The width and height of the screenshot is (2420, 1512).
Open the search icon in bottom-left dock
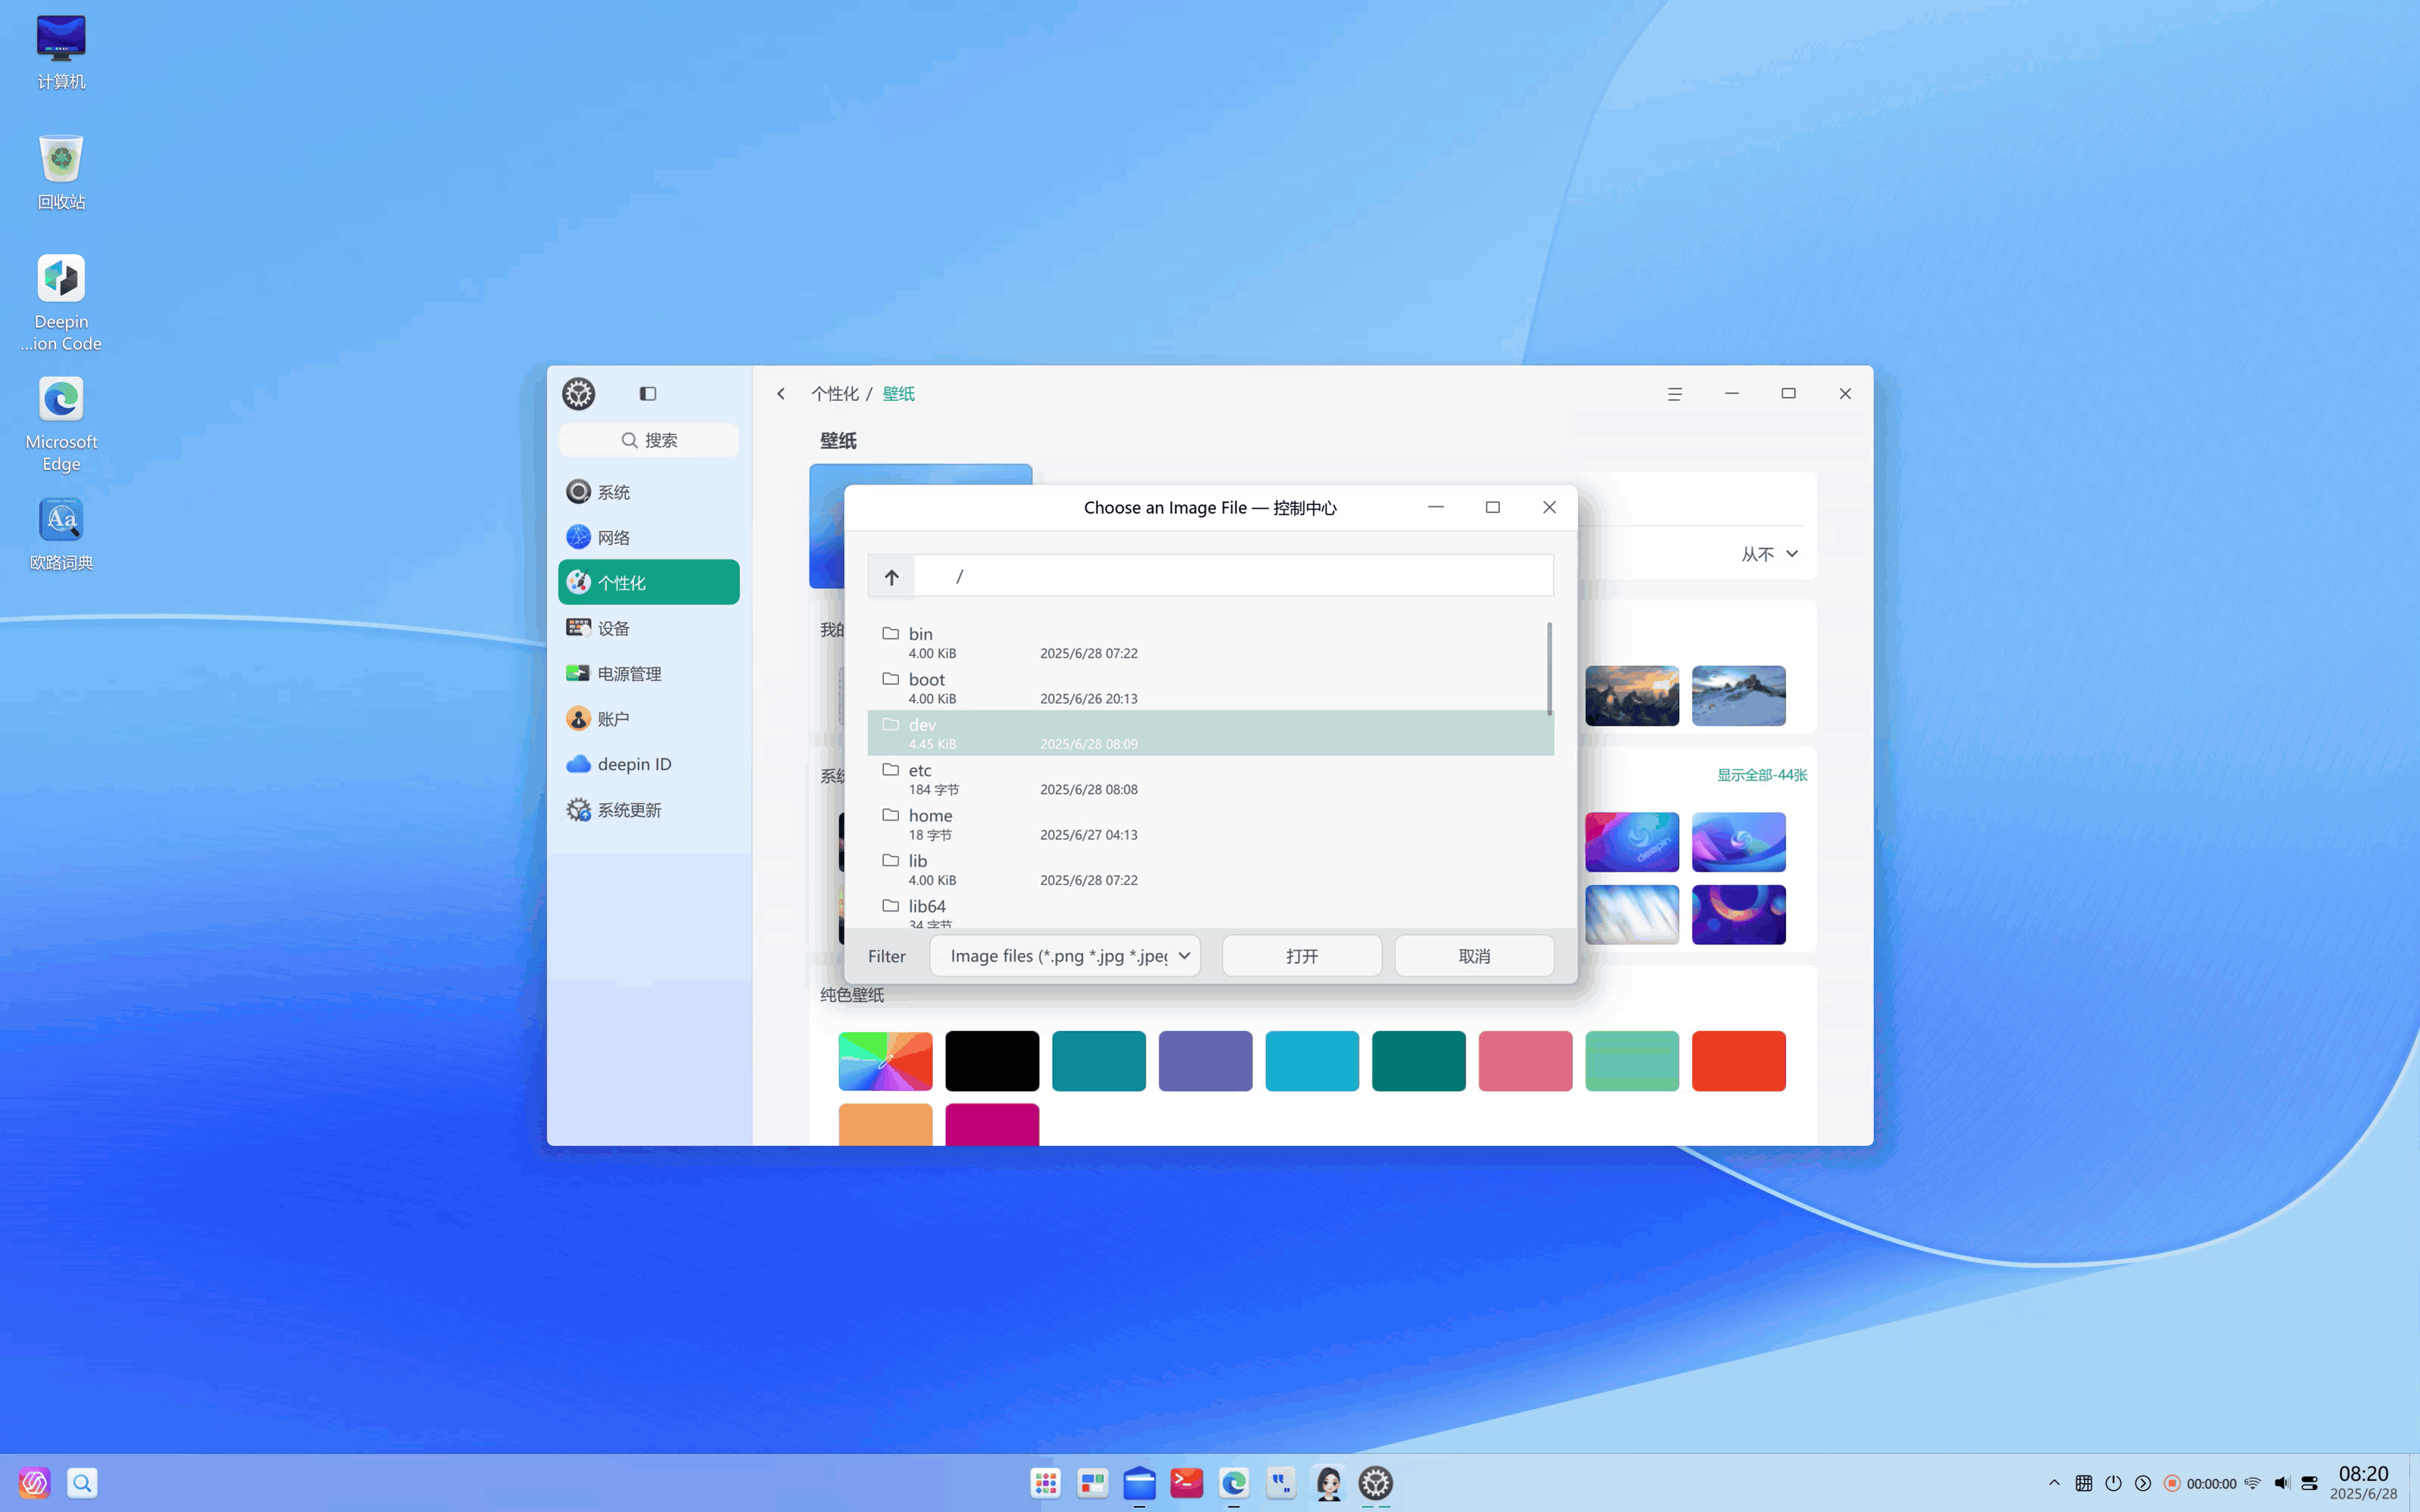click(x=82, y=1483)
